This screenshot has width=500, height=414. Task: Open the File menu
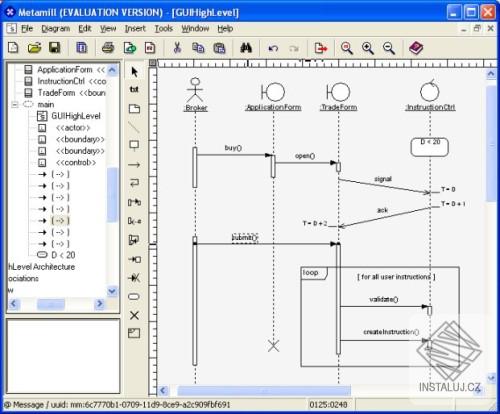coord(27,29)
